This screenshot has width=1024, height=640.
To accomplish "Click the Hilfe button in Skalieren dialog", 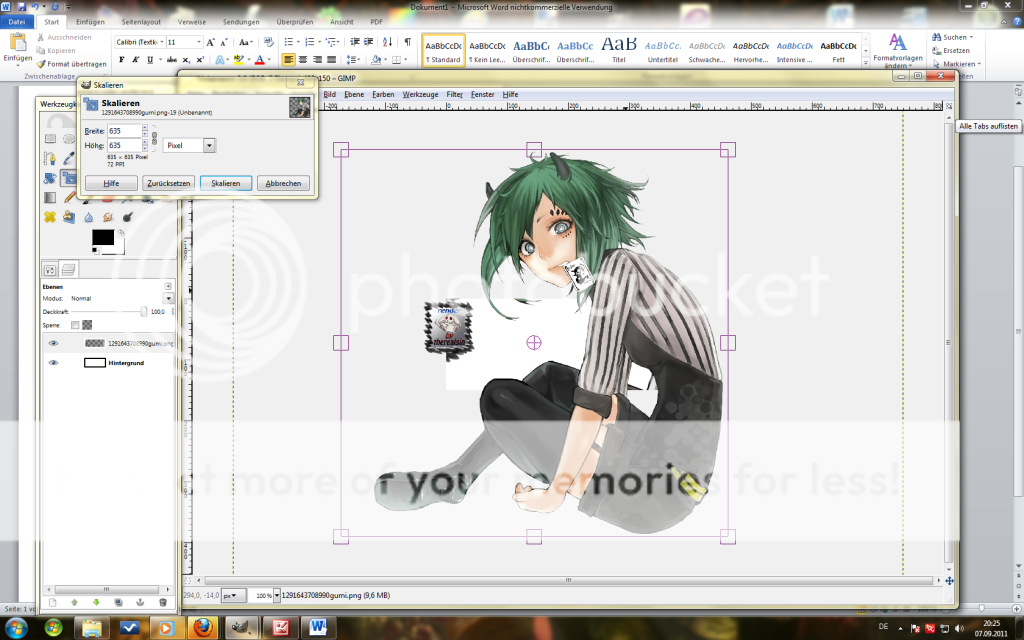I will tap(111, 184).
